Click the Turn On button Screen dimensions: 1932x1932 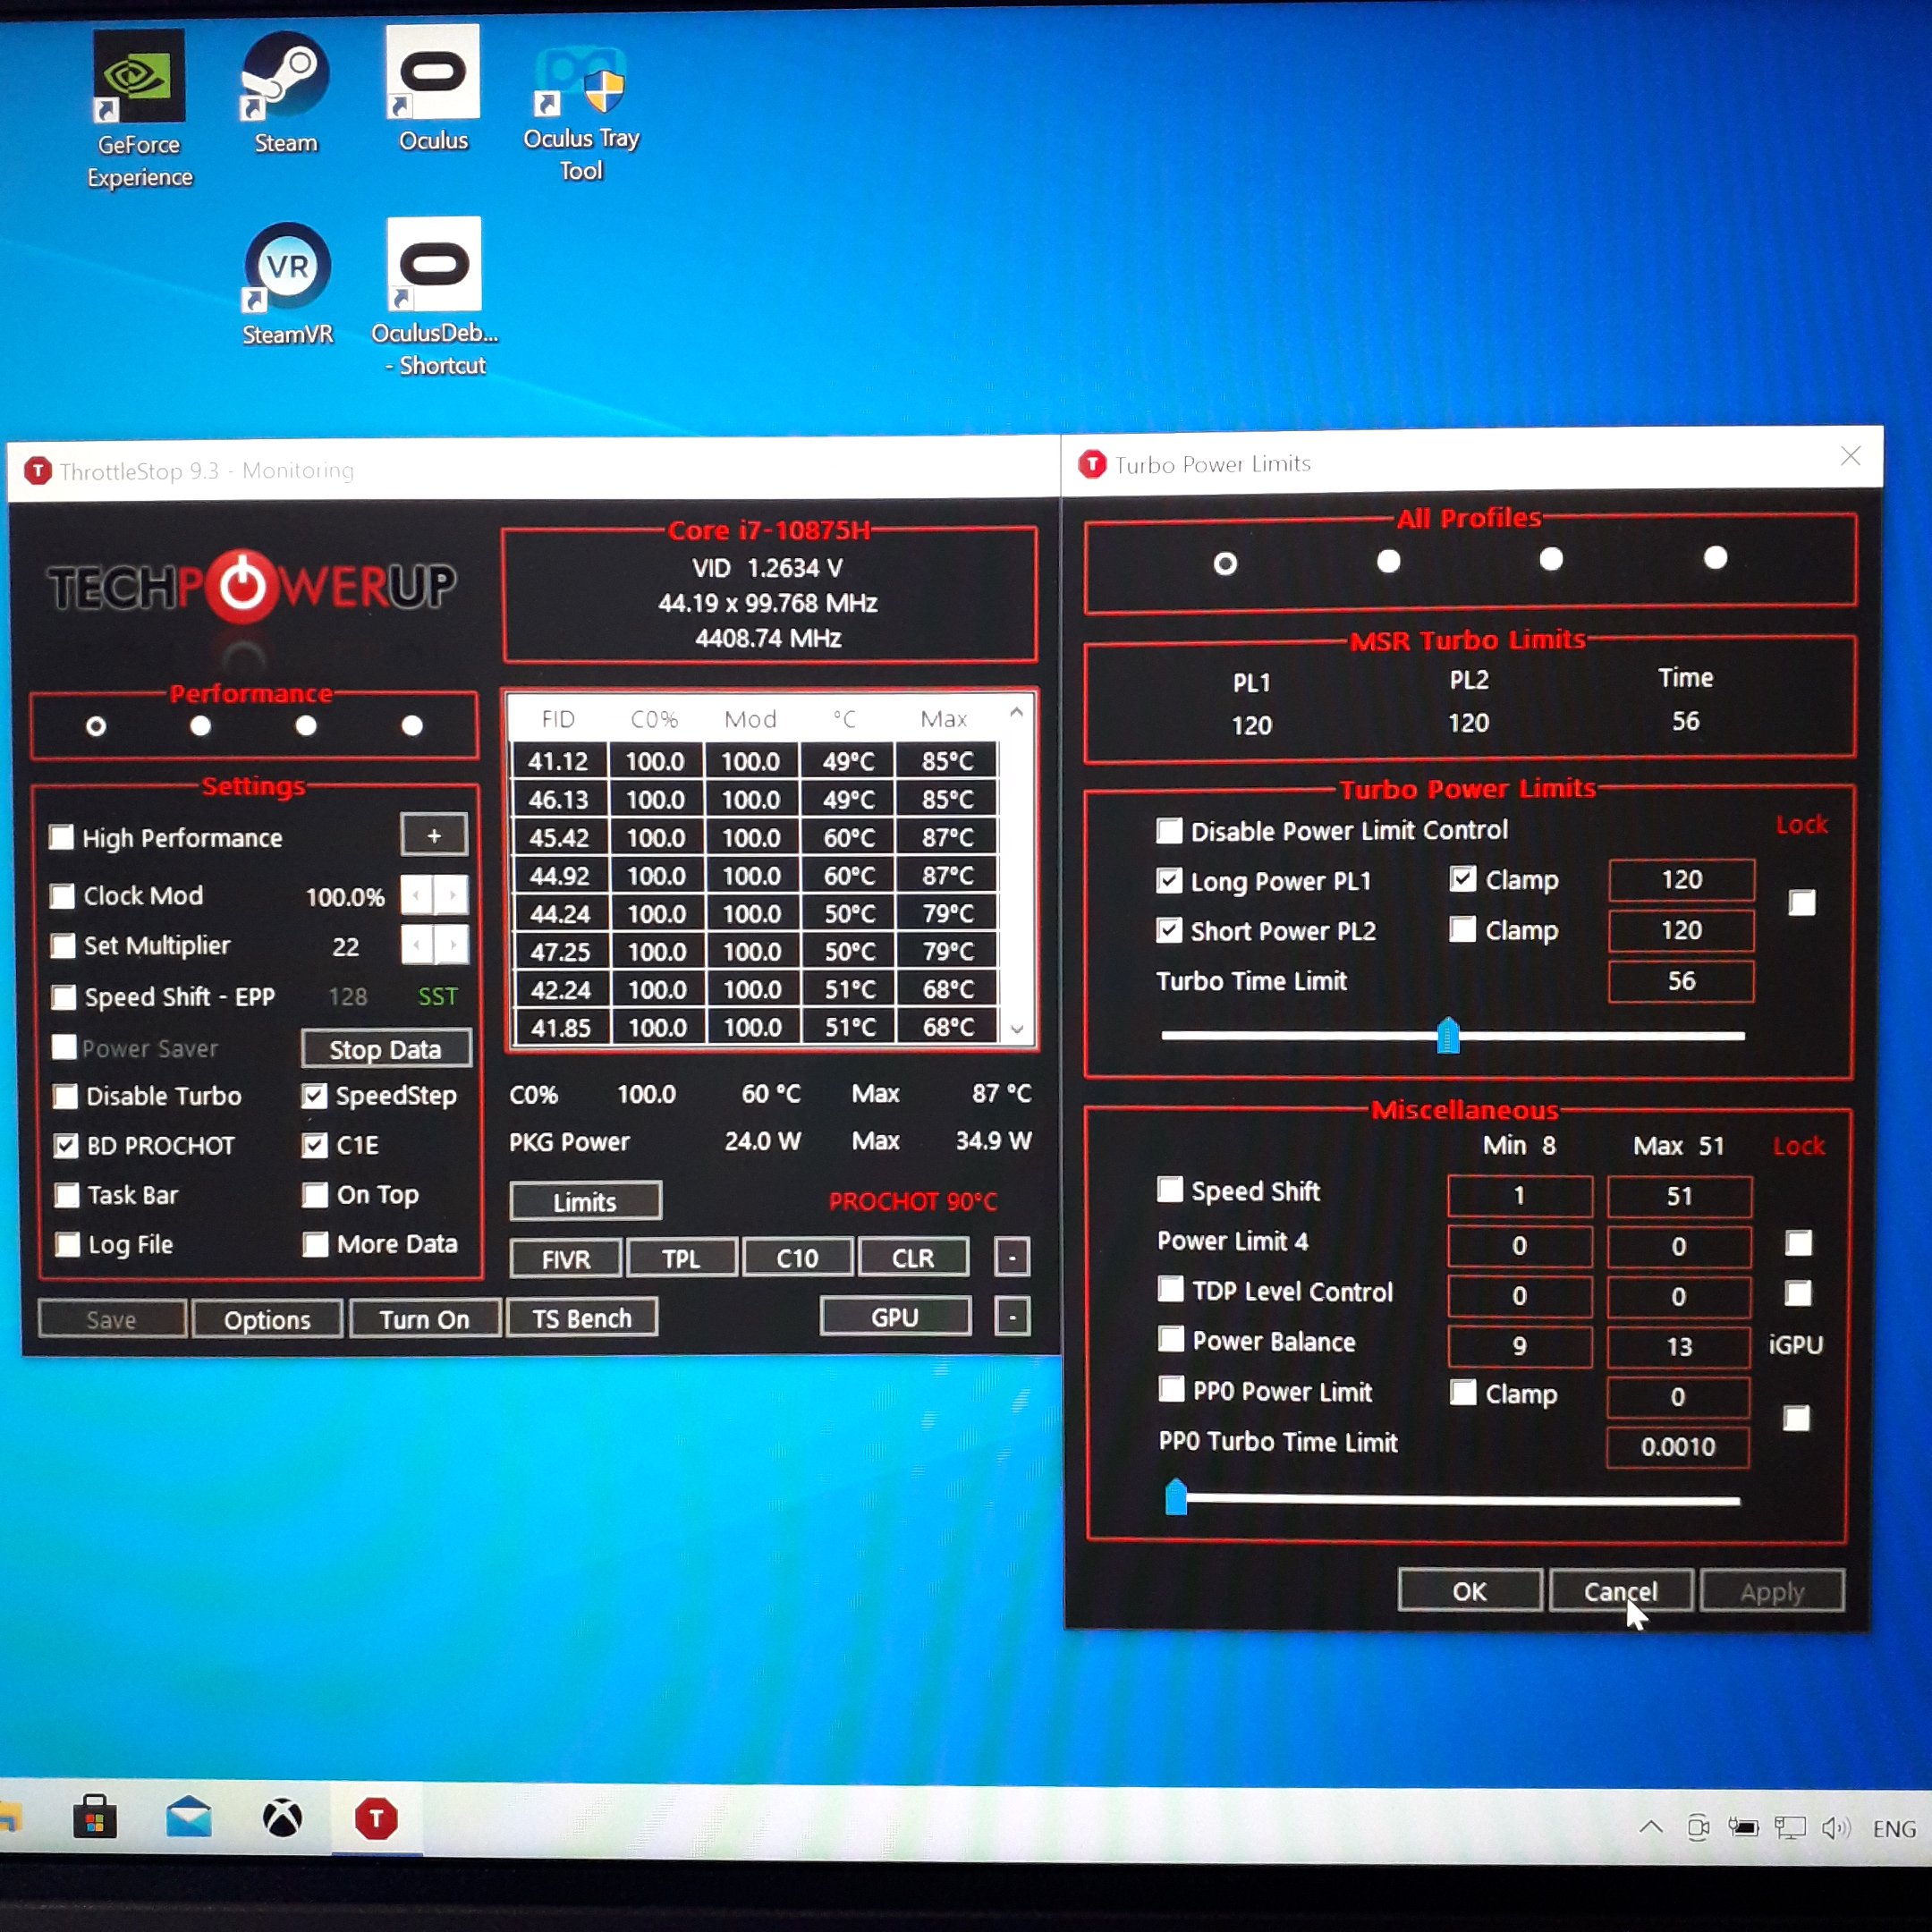424,1319
